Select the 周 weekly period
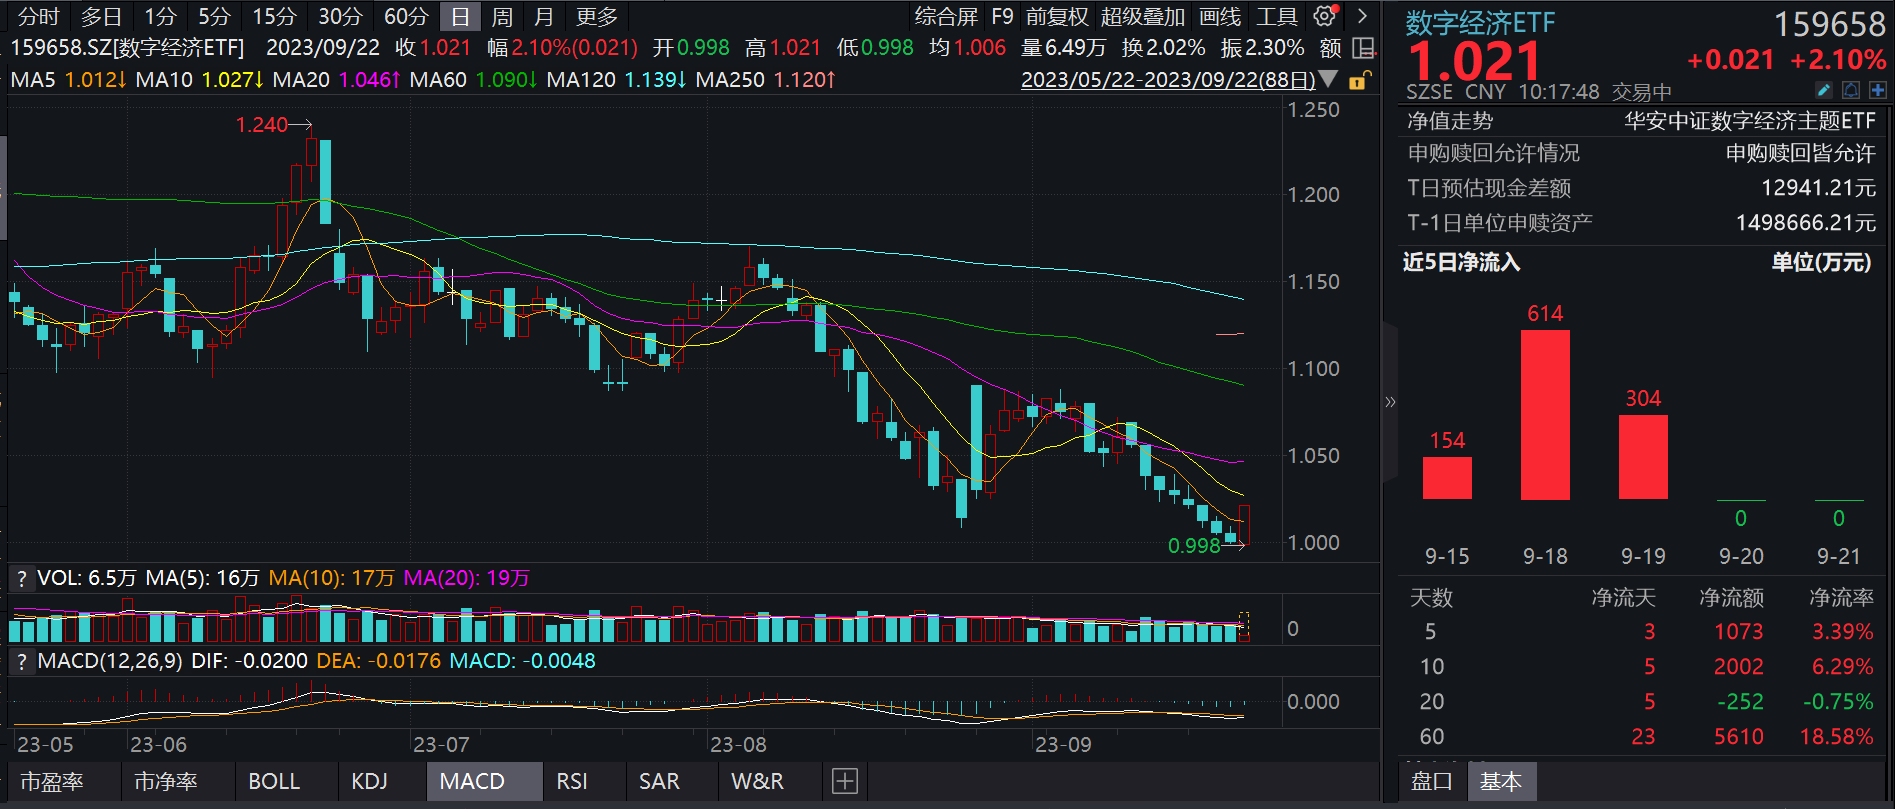The width and height of the screenshot is (1895, 809). [502, 17]
